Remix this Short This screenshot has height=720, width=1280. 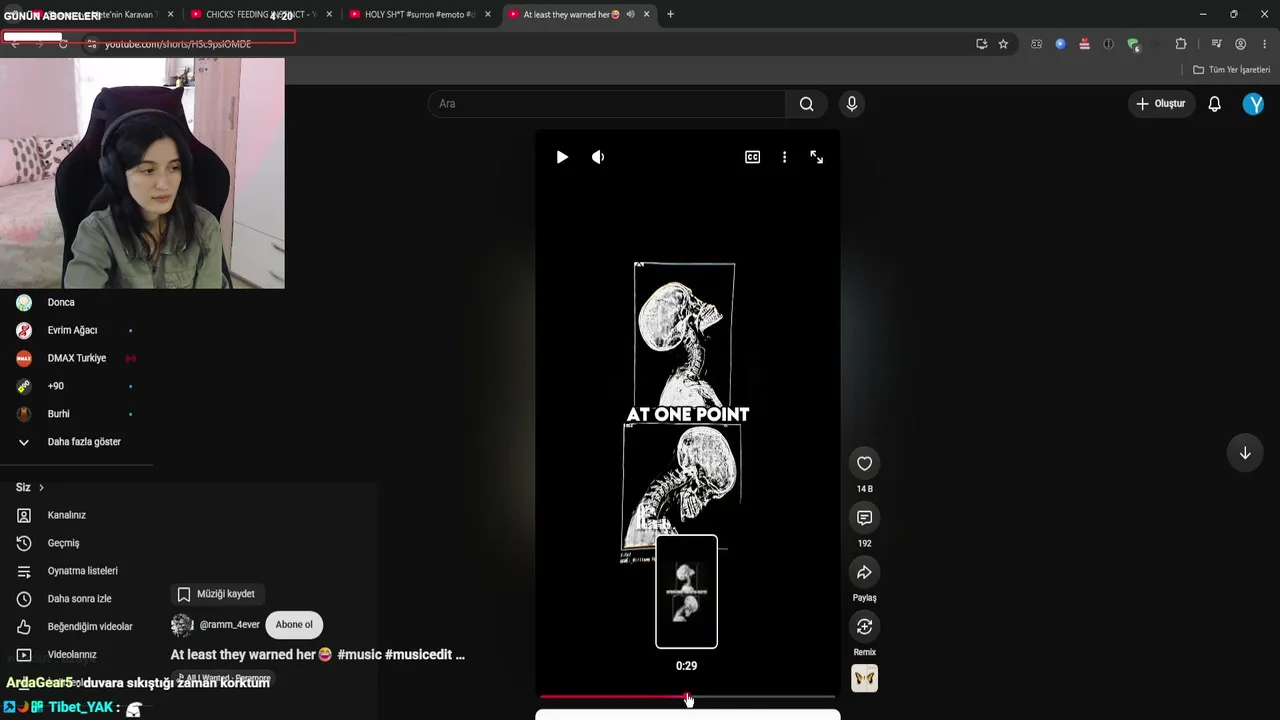point(864,626)
